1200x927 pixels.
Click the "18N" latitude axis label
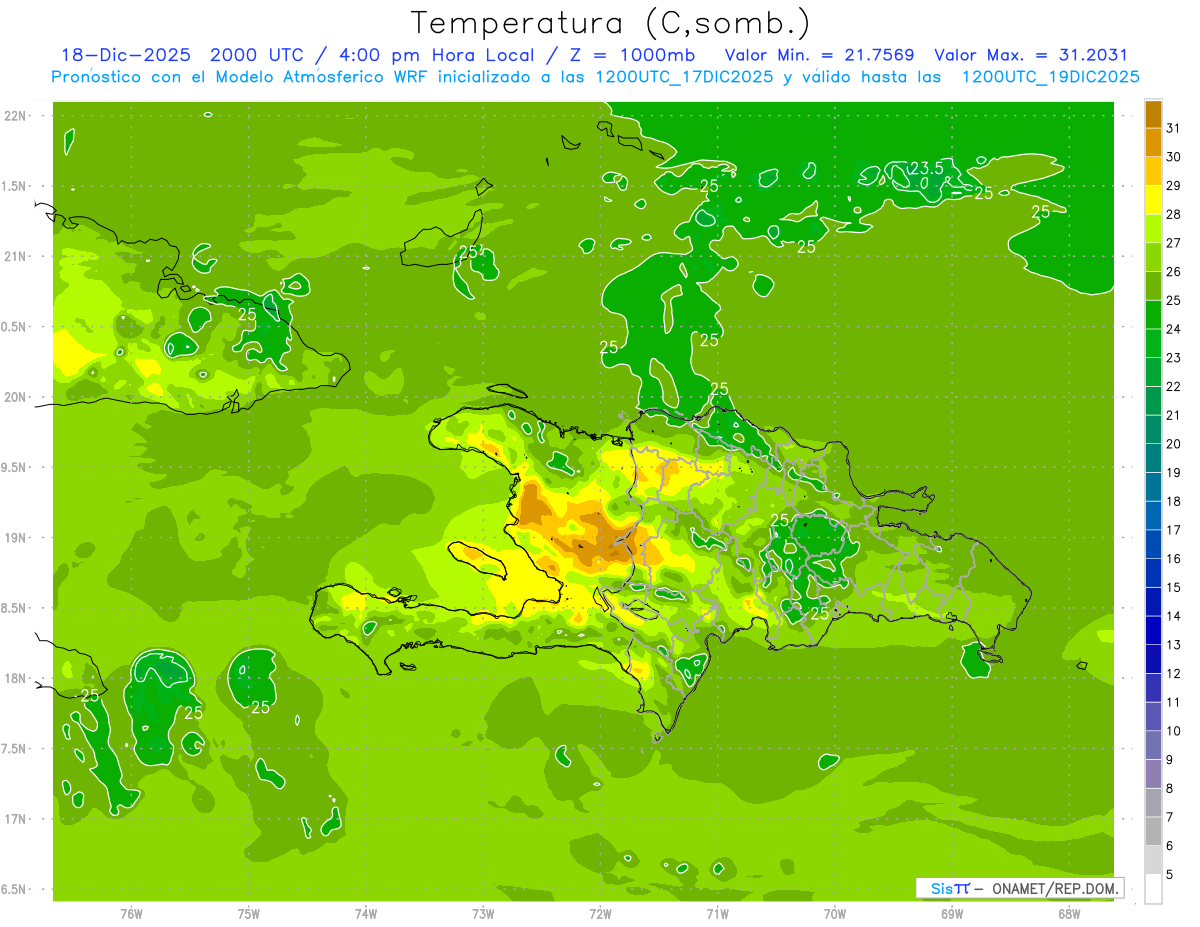pos(16,679)
